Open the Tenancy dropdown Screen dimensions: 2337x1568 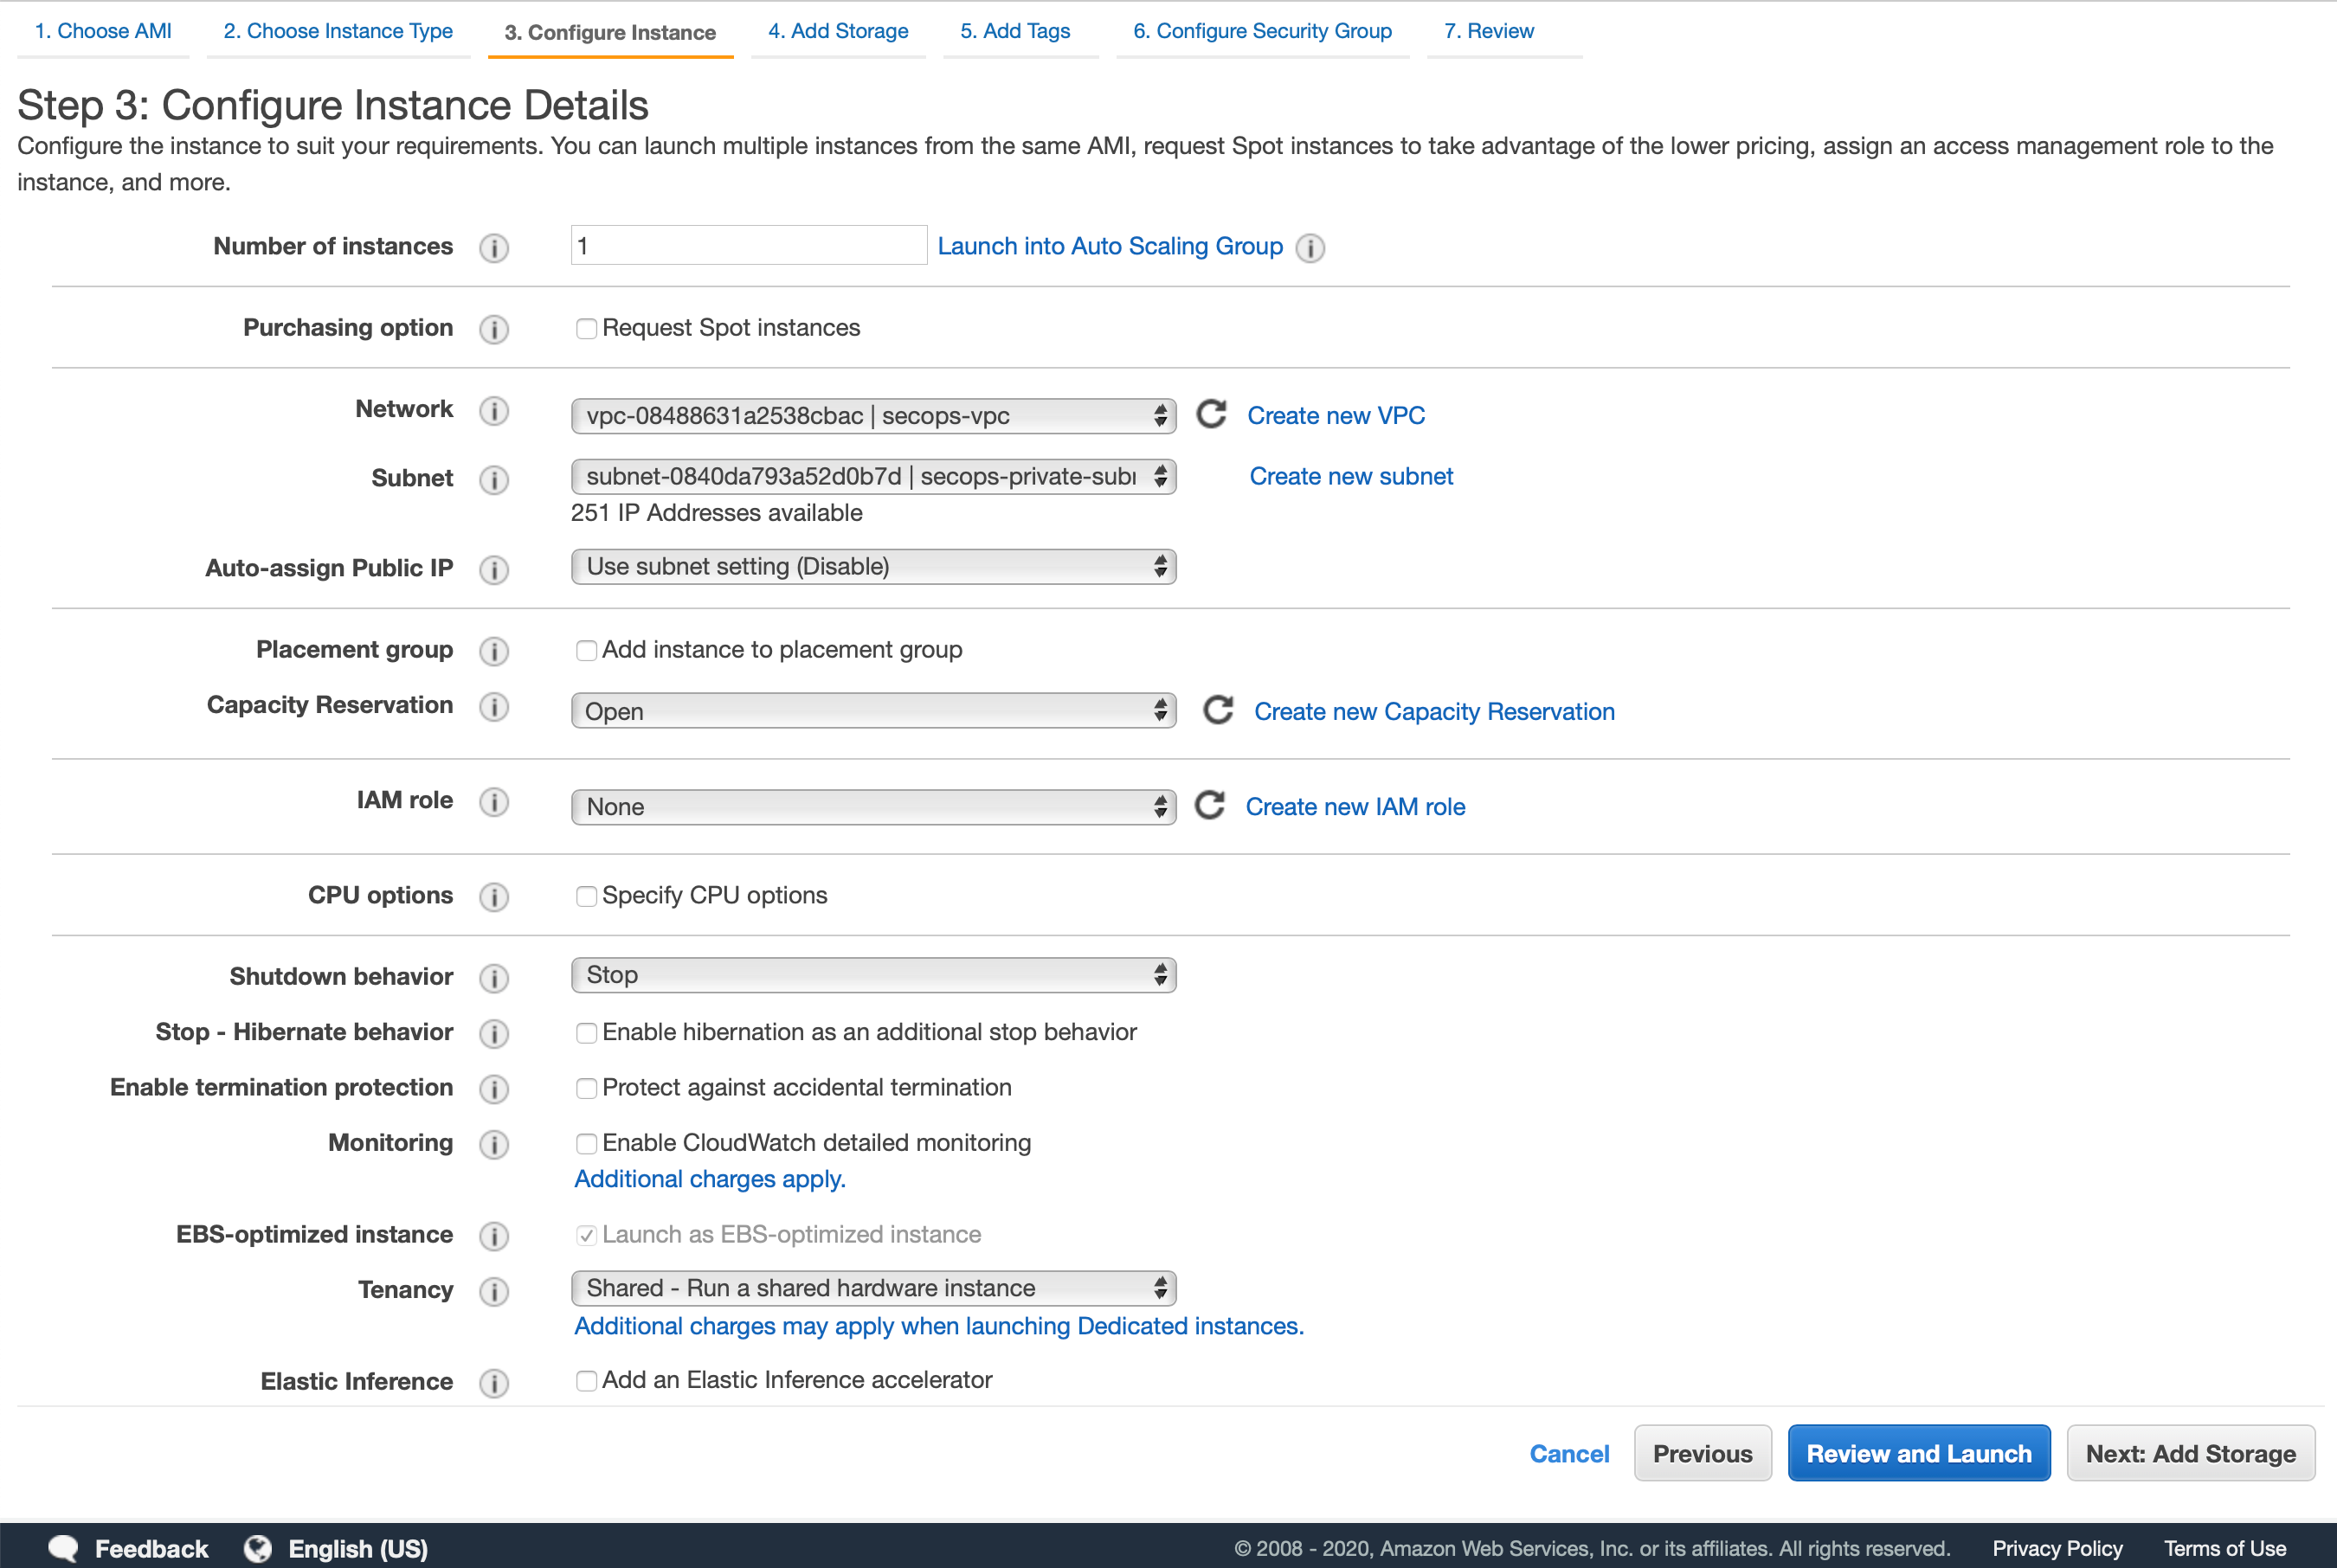click(x=872, y=1288)
